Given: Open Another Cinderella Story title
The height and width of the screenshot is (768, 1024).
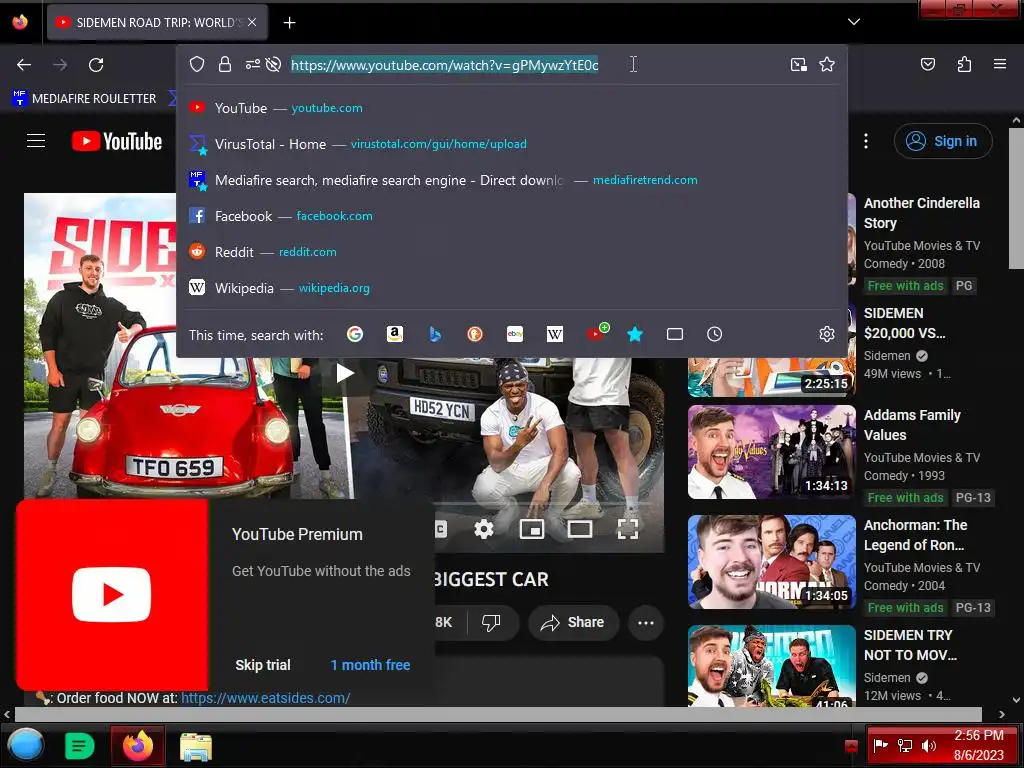Looking at the screenshot, I should pos(921,213).
